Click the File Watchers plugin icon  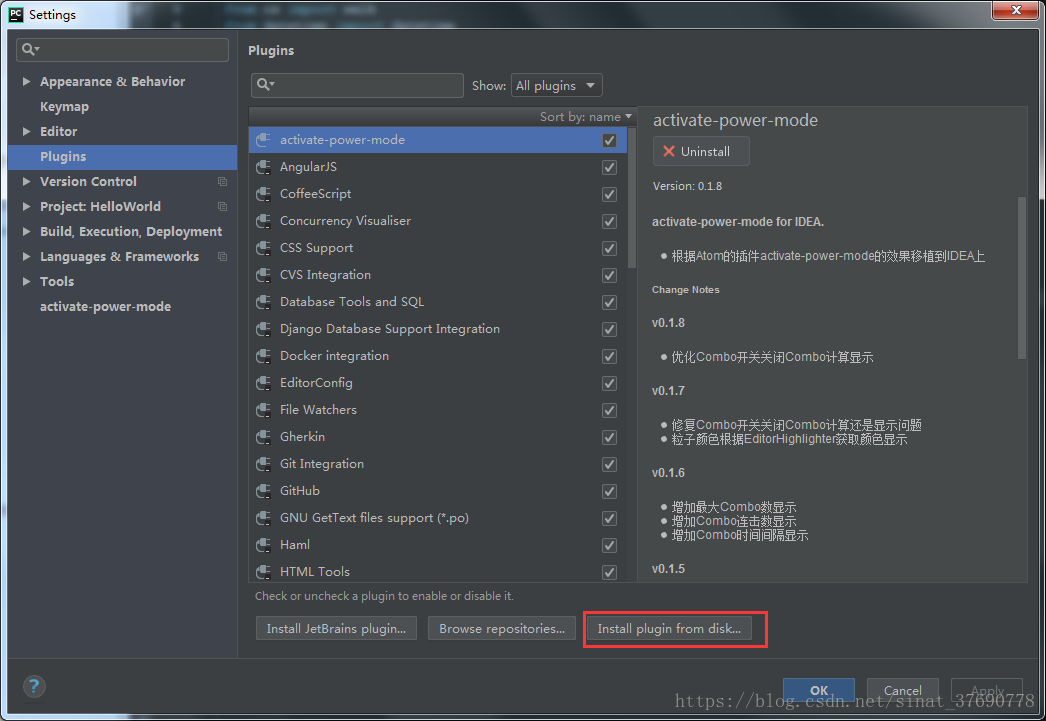pos(263,410)
